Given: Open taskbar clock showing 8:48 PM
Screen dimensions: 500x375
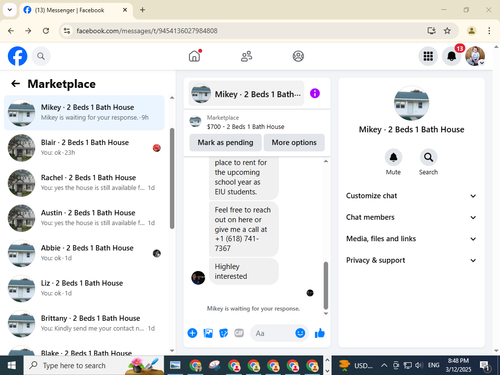Looking at the screenshot, I should 458,365.
